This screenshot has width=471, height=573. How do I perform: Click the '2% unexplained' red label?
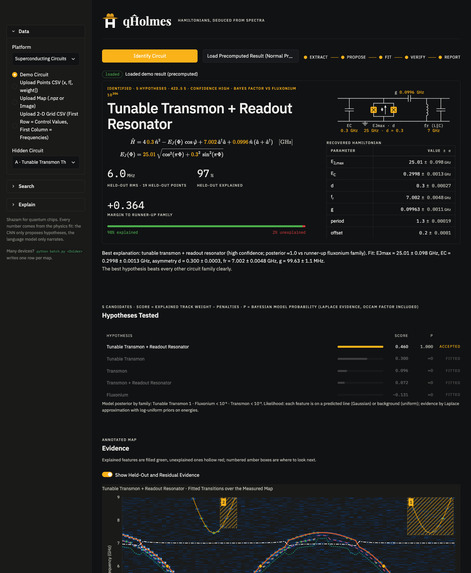point(289,232)
